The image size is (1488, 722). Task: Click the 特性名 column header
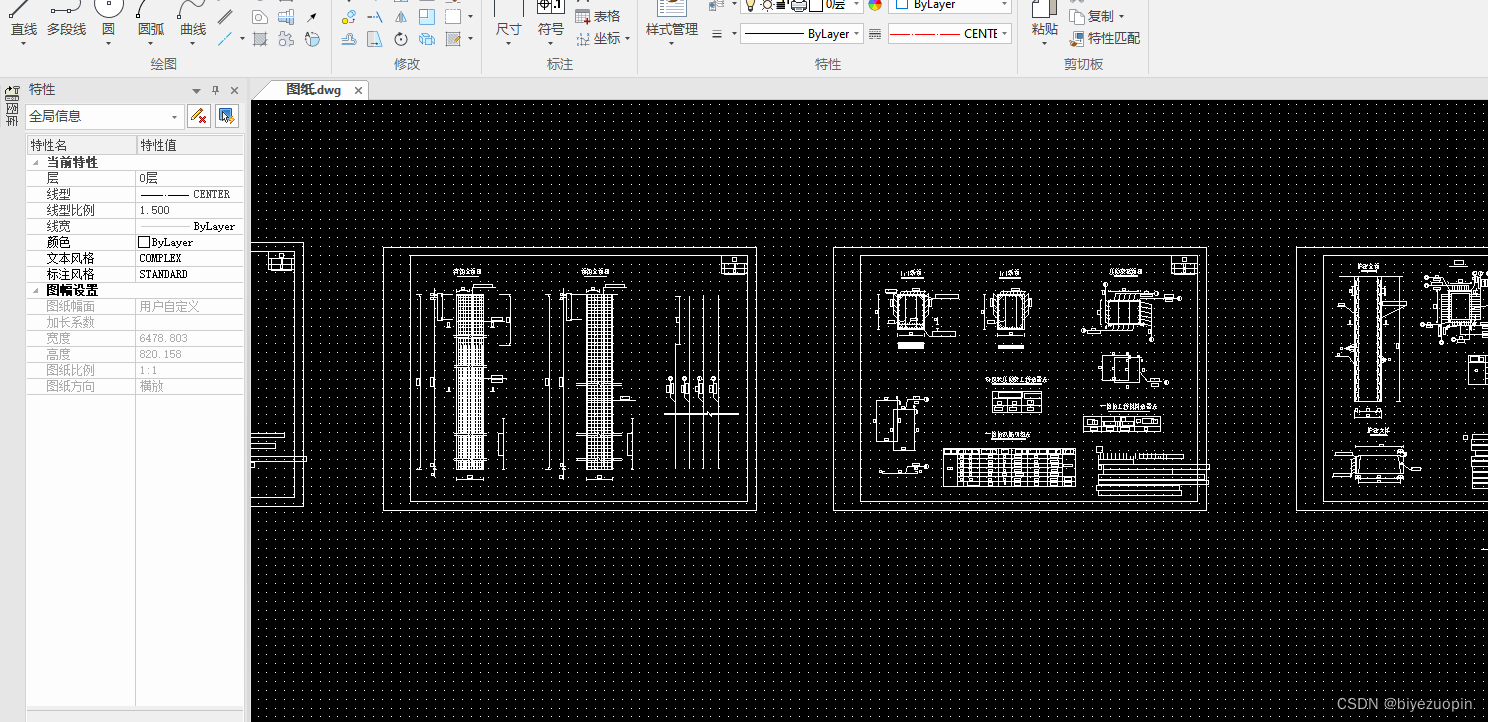(x=81, y=146)
